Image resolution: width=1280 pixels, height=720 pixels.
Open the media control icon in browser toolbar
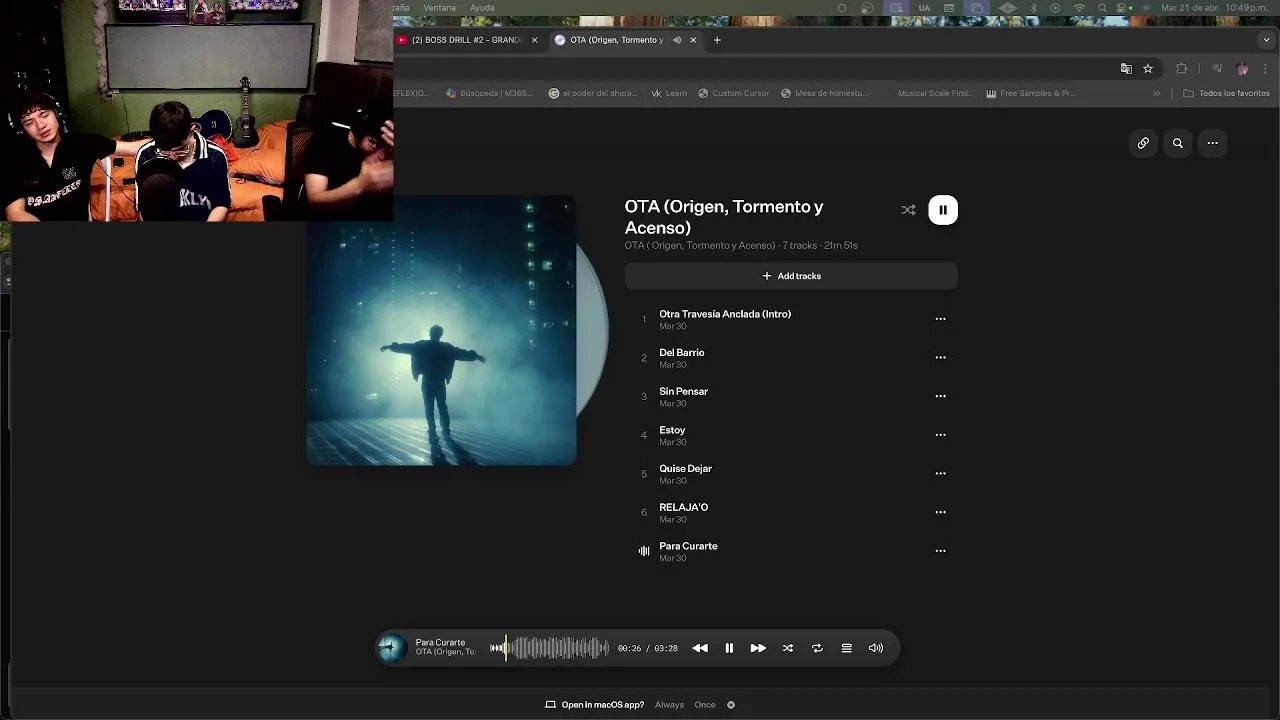point(1217,68)
